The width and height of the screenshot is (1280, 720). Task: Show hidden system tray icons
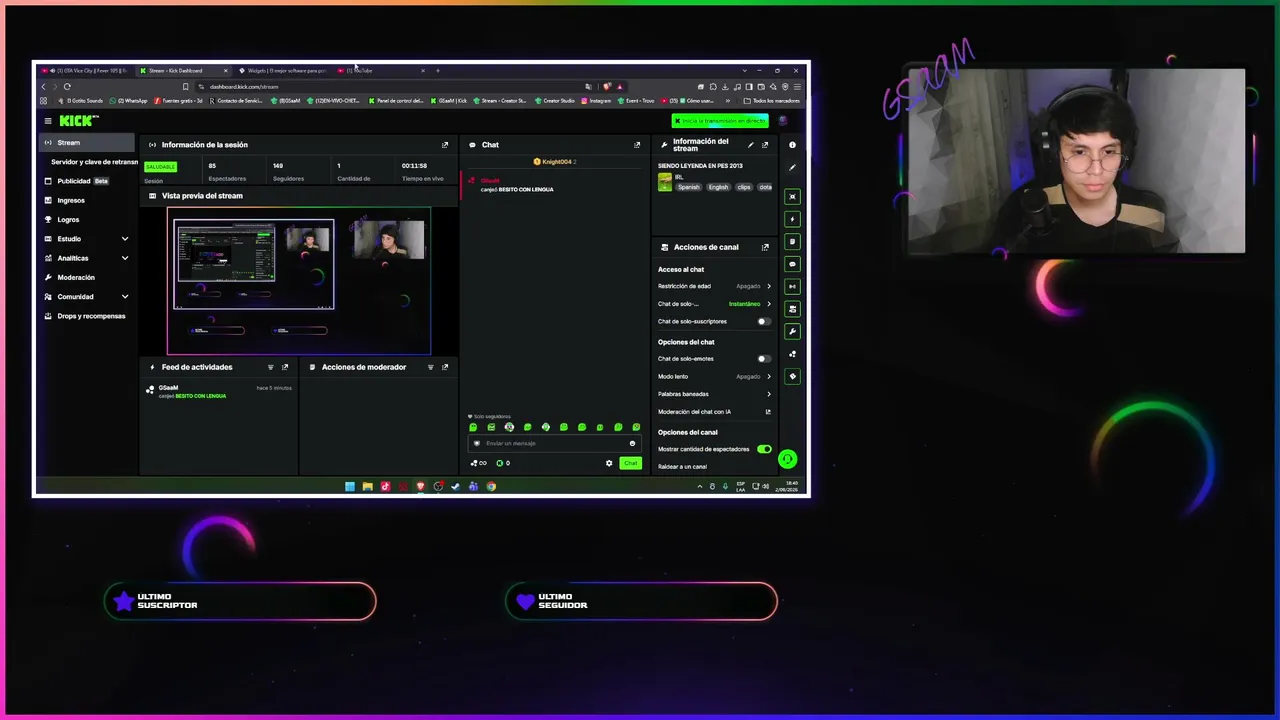coord(700,487)
